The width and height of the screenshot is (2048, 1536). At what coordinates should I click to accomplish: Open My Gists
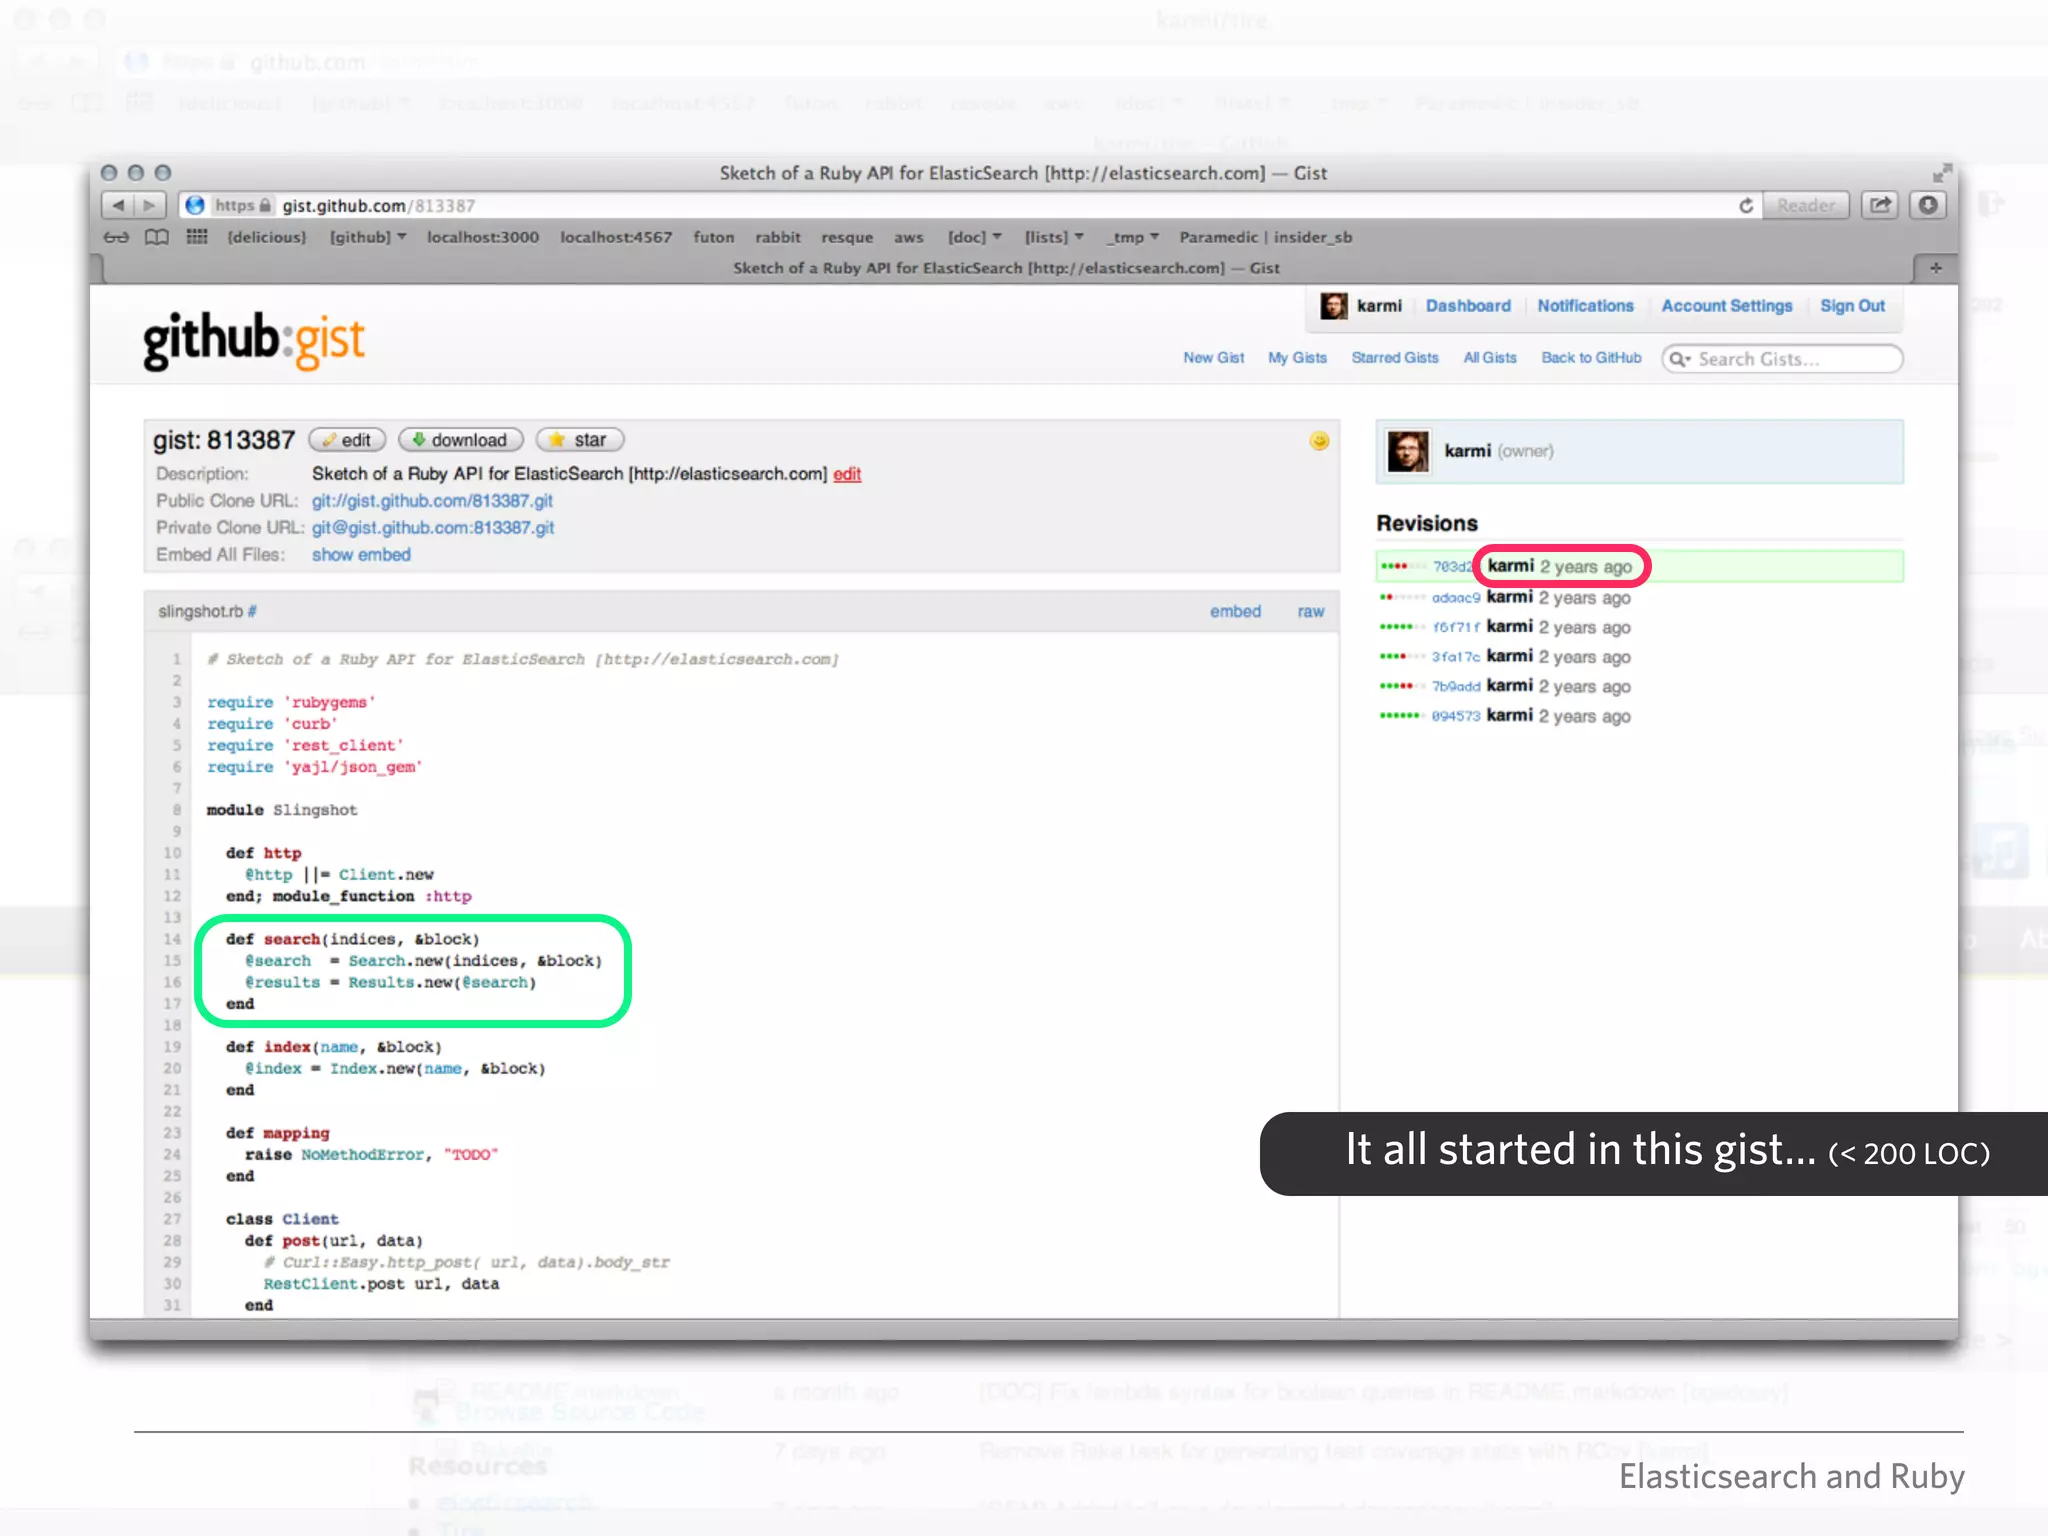(1297, 358)
